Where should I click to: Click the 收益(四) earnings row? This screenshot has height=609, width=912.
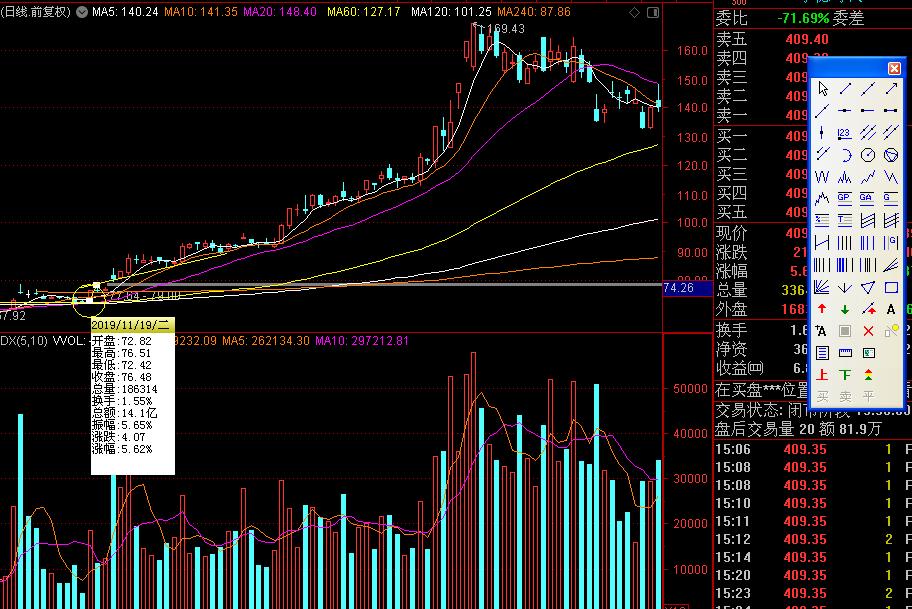(x=761, y=368)
